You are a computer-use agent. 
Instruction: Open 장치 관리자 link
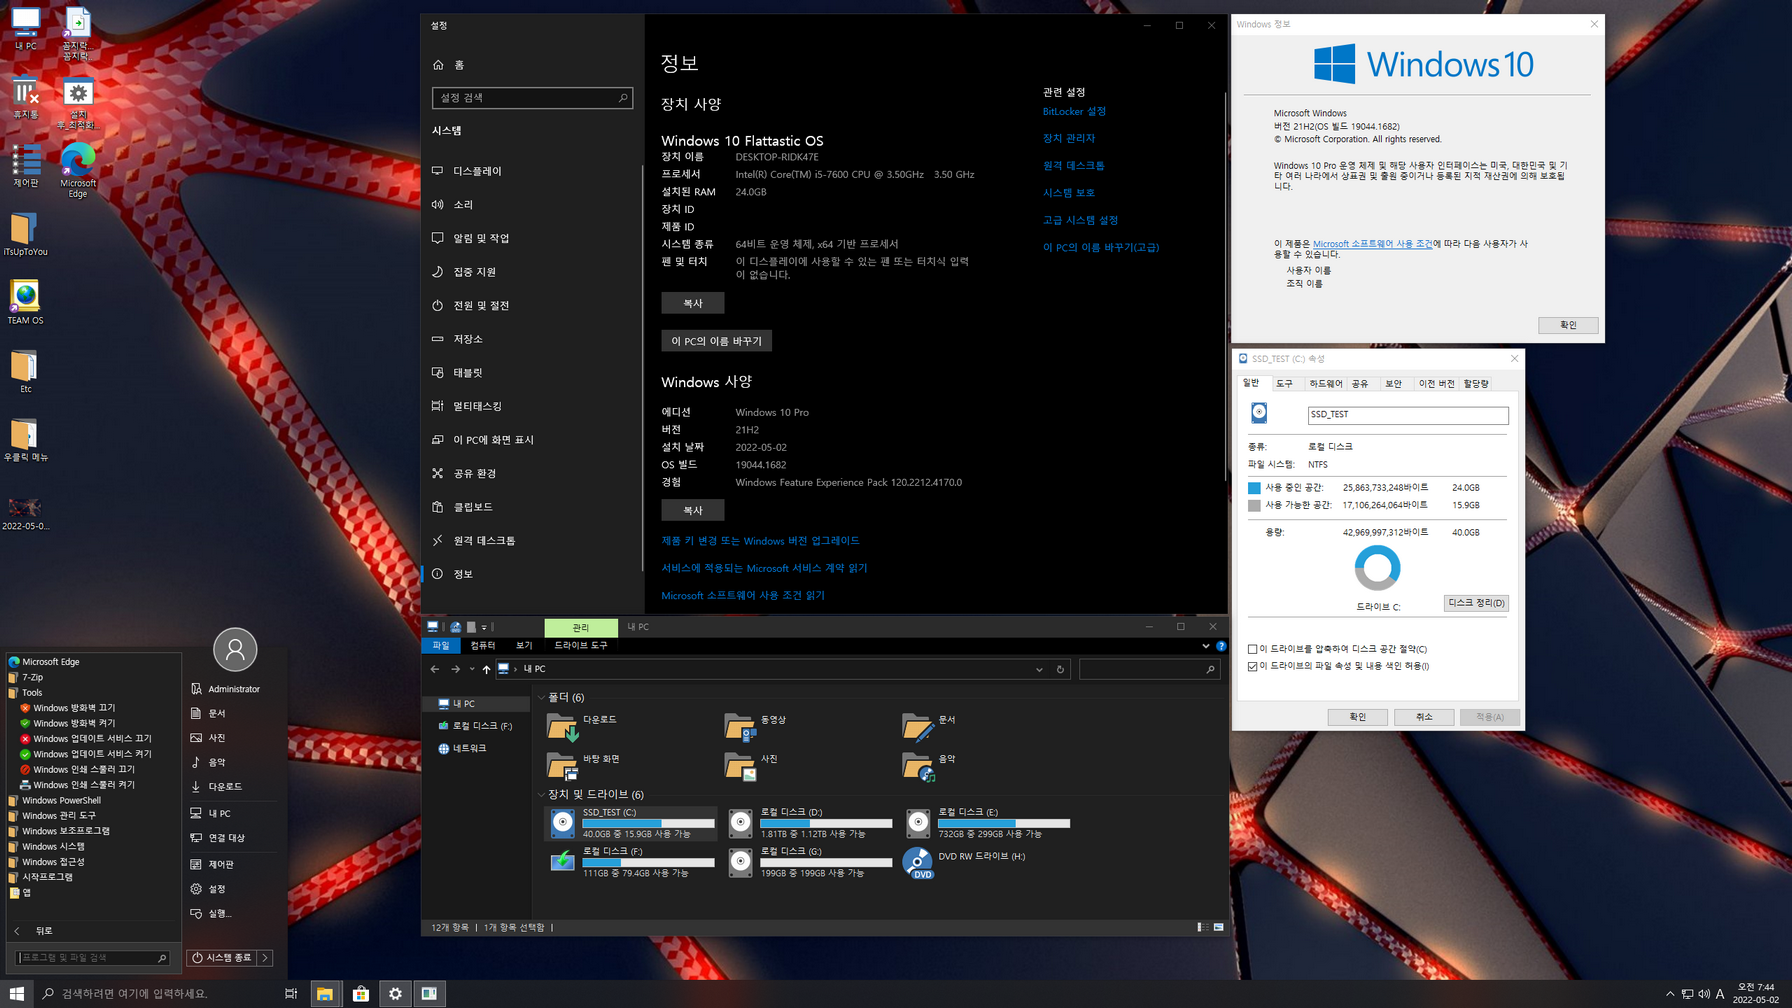click(1069, 138)
